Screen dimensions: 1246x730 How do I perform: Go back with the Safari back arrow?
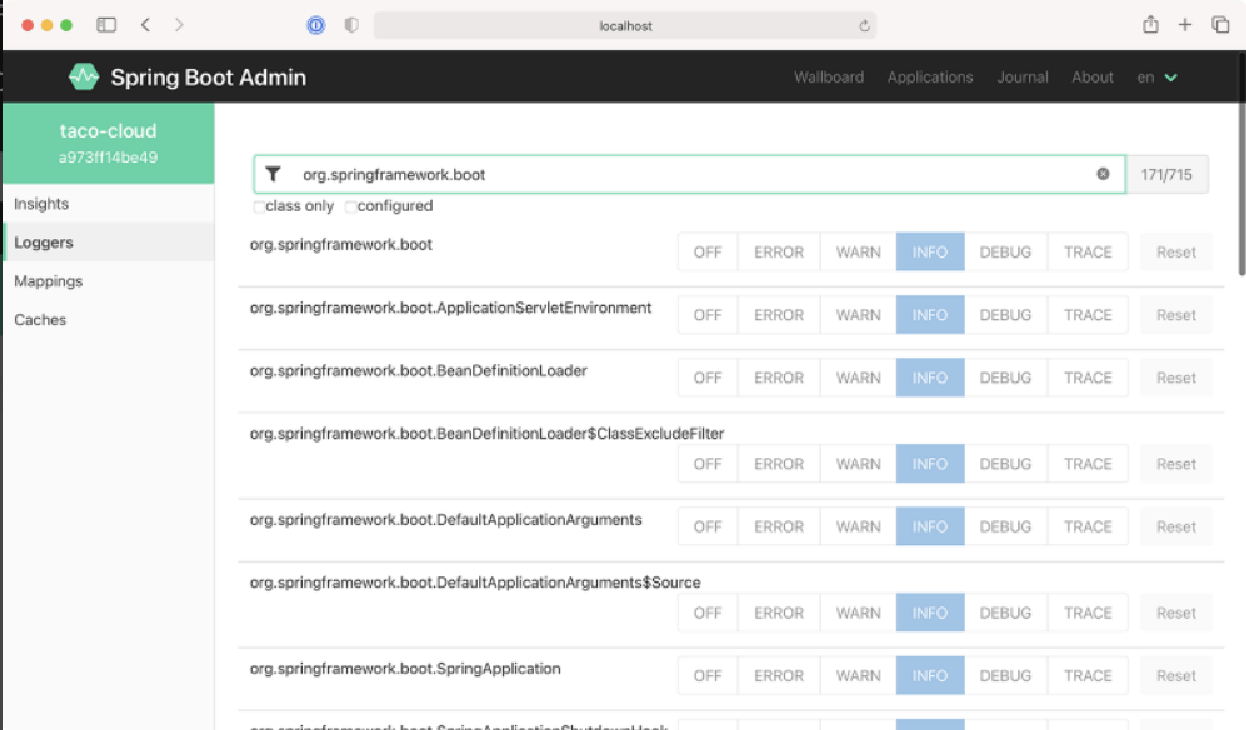(x=146, y=25)
